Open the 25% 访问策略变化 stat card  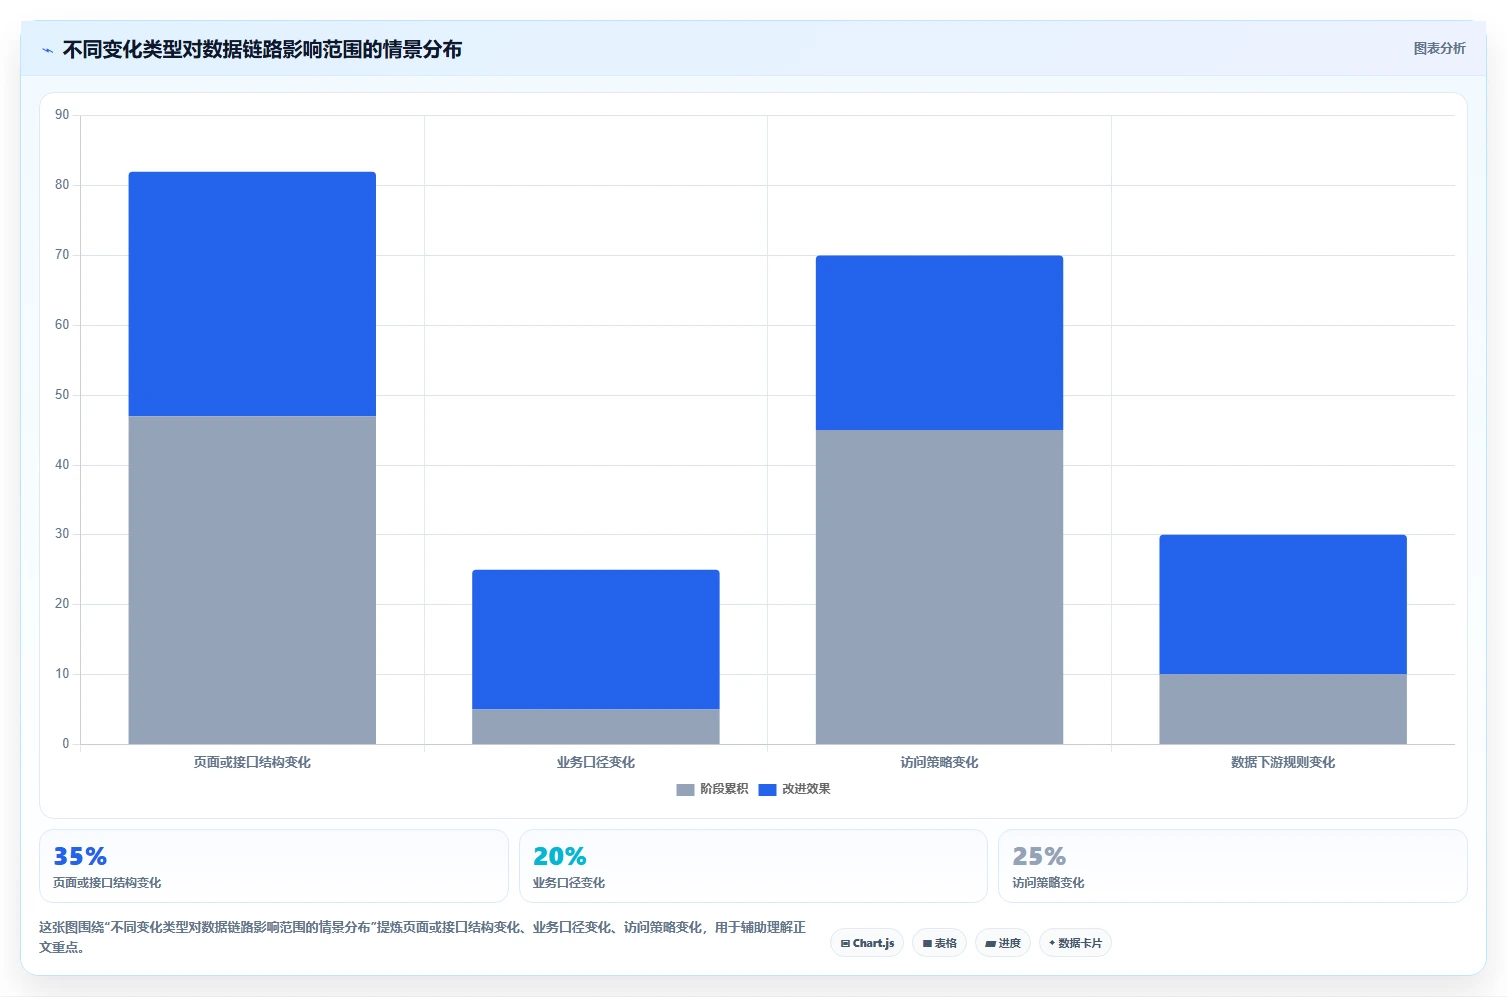[x=1232, y=866]
